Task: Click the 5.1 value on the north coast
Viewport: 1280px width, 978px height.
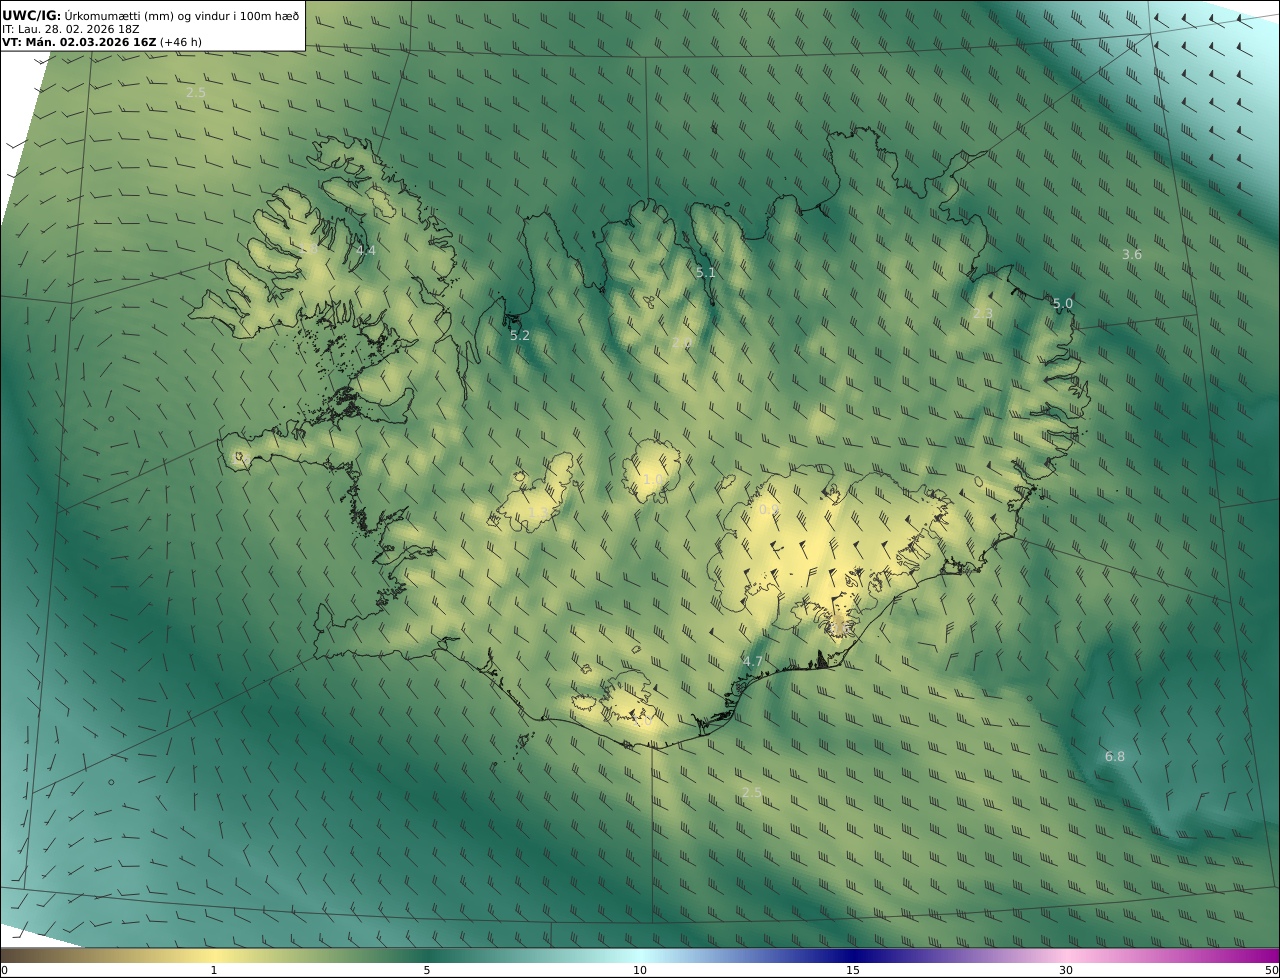Action: [706, 272]
